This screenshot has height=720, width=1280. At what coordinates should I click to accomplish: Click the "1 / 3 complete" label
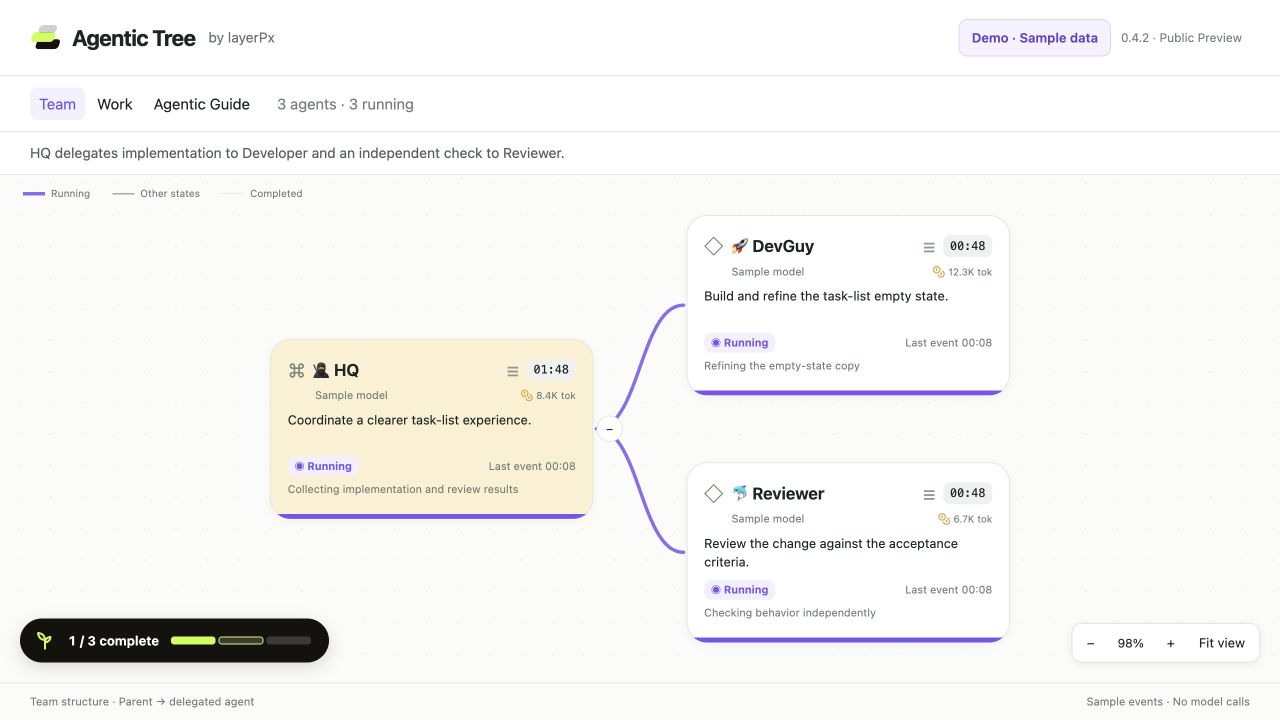114,641
